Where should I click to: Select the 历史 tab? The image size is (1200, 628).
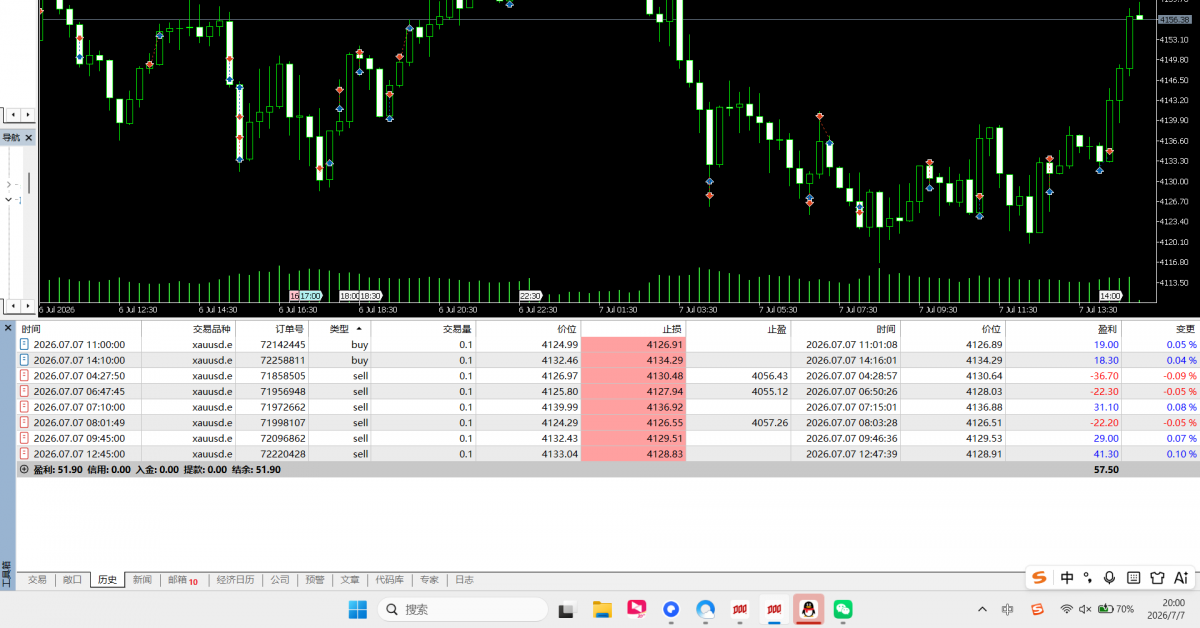point(107,580)
